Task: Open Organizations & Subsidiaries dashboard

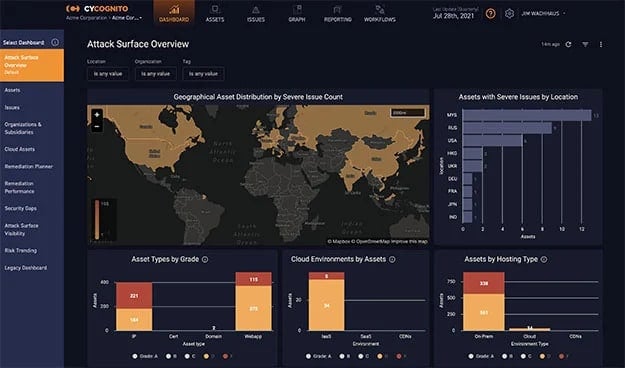Action: (23, 128)
